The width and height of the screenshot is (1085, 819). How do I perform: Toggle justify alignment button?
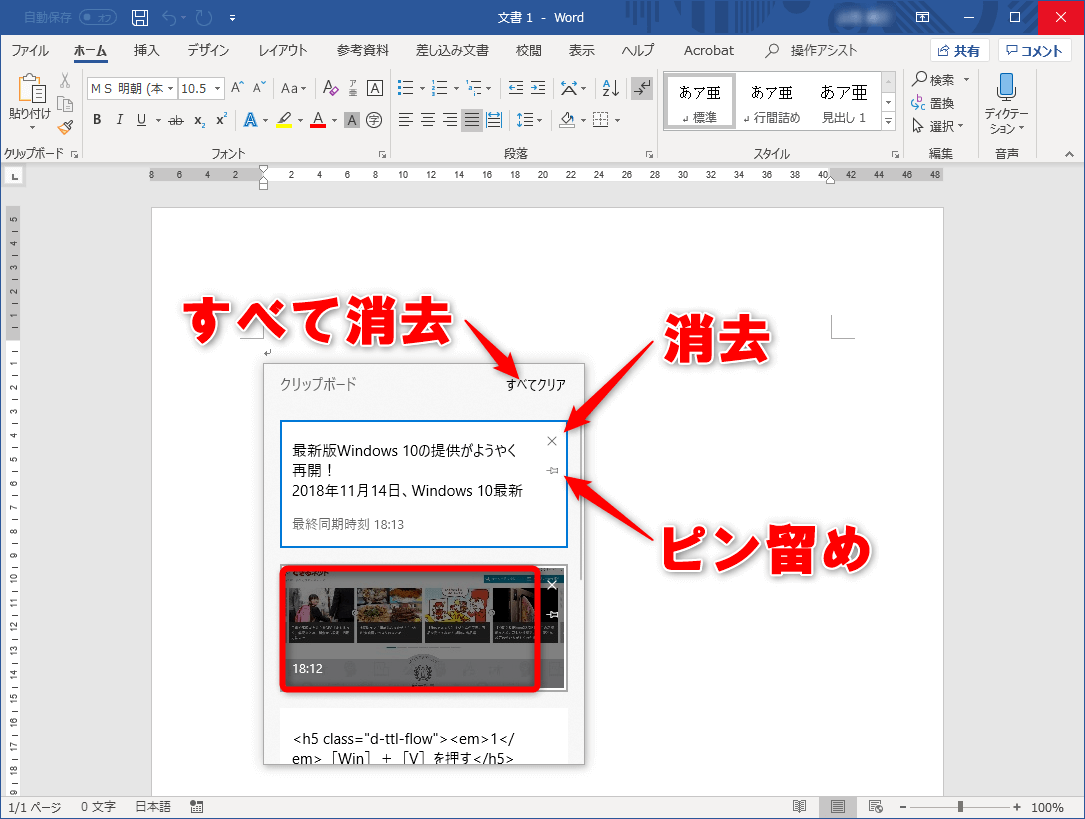click(x=472, y=120)
